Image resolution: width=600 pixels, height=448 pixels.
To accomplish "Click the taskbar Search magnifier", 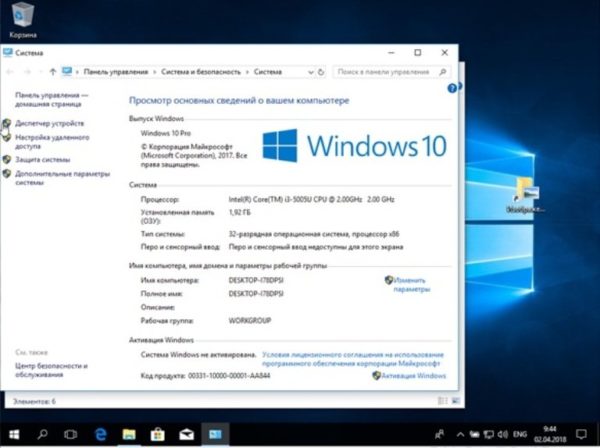I will [42, 434].
